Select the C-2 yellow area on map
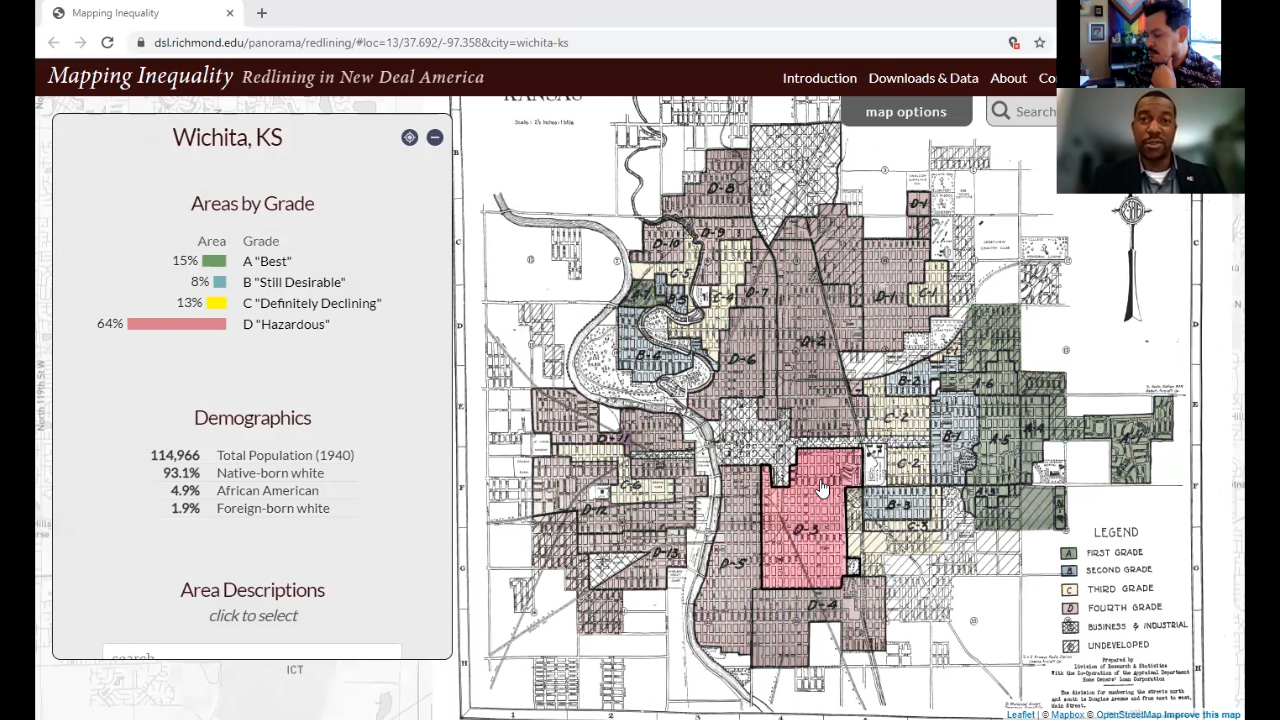 click(x=897, y=416)
